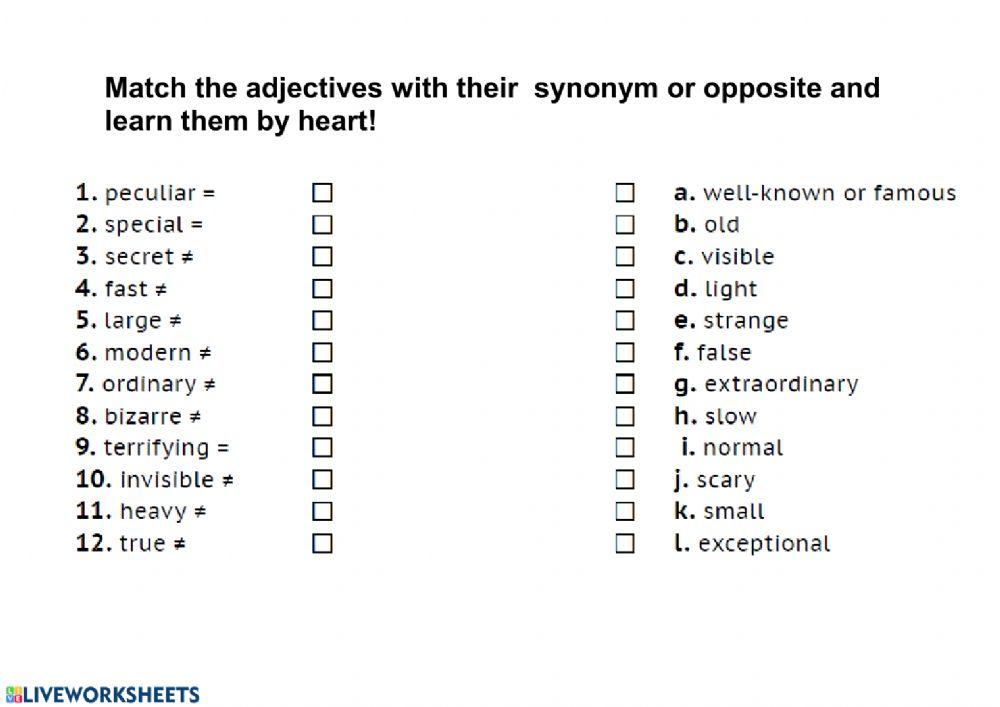Select the answer box for 'modern ≠'
This screenshot has height=707, width=1000.
(x=322, y=352)
